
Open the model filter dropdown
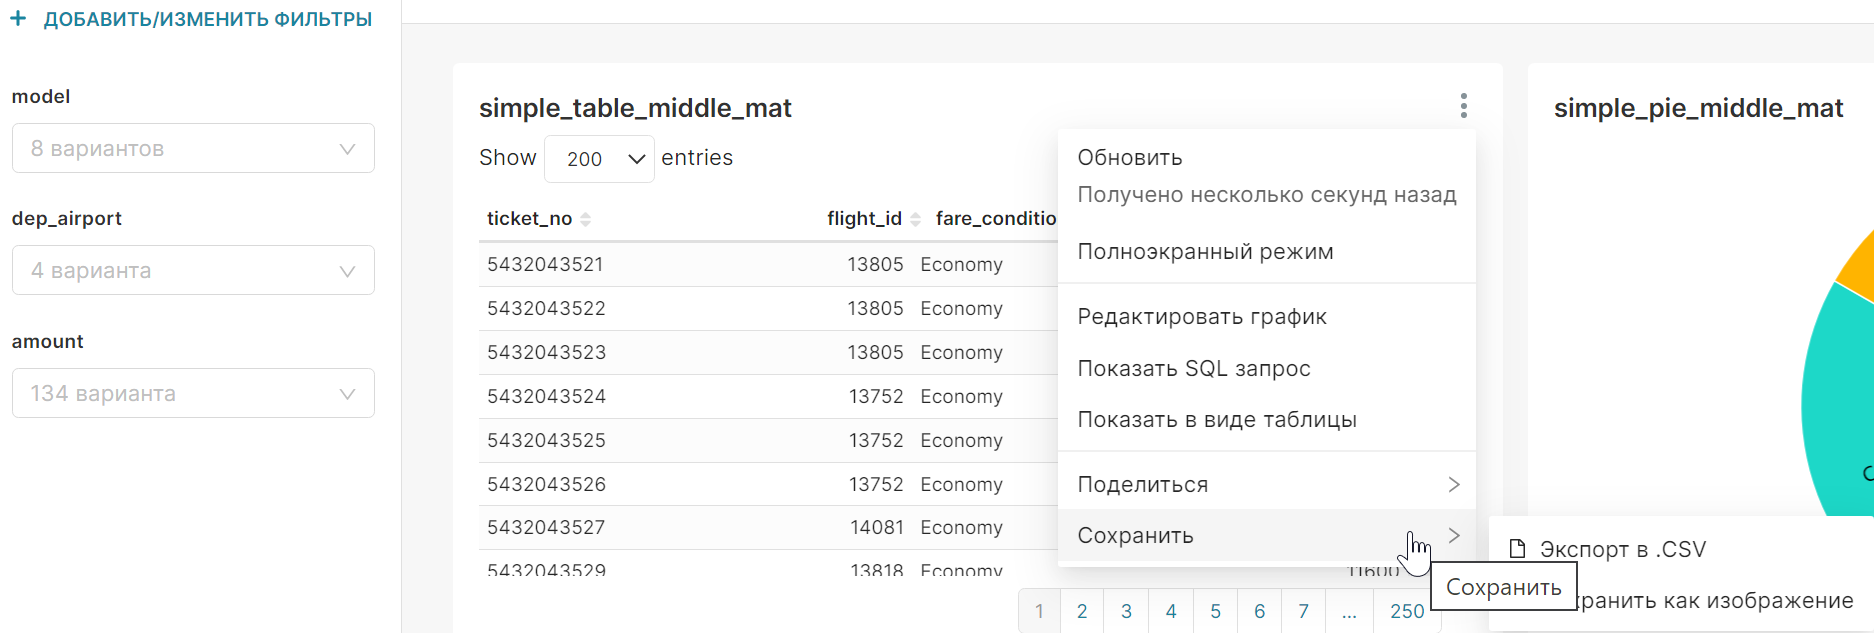point(193,148)
